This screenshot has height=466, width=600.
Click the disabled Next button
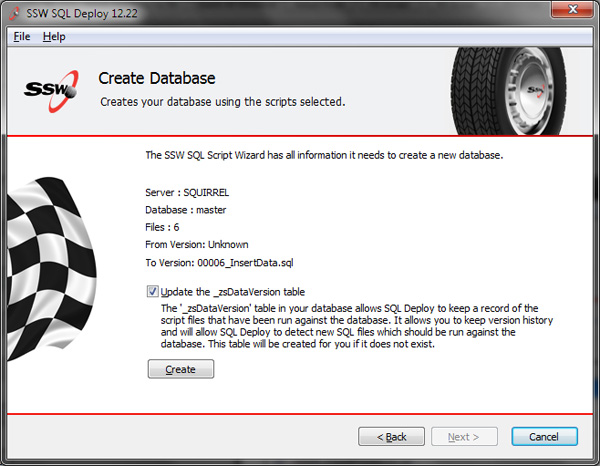[x=464, y=437]
